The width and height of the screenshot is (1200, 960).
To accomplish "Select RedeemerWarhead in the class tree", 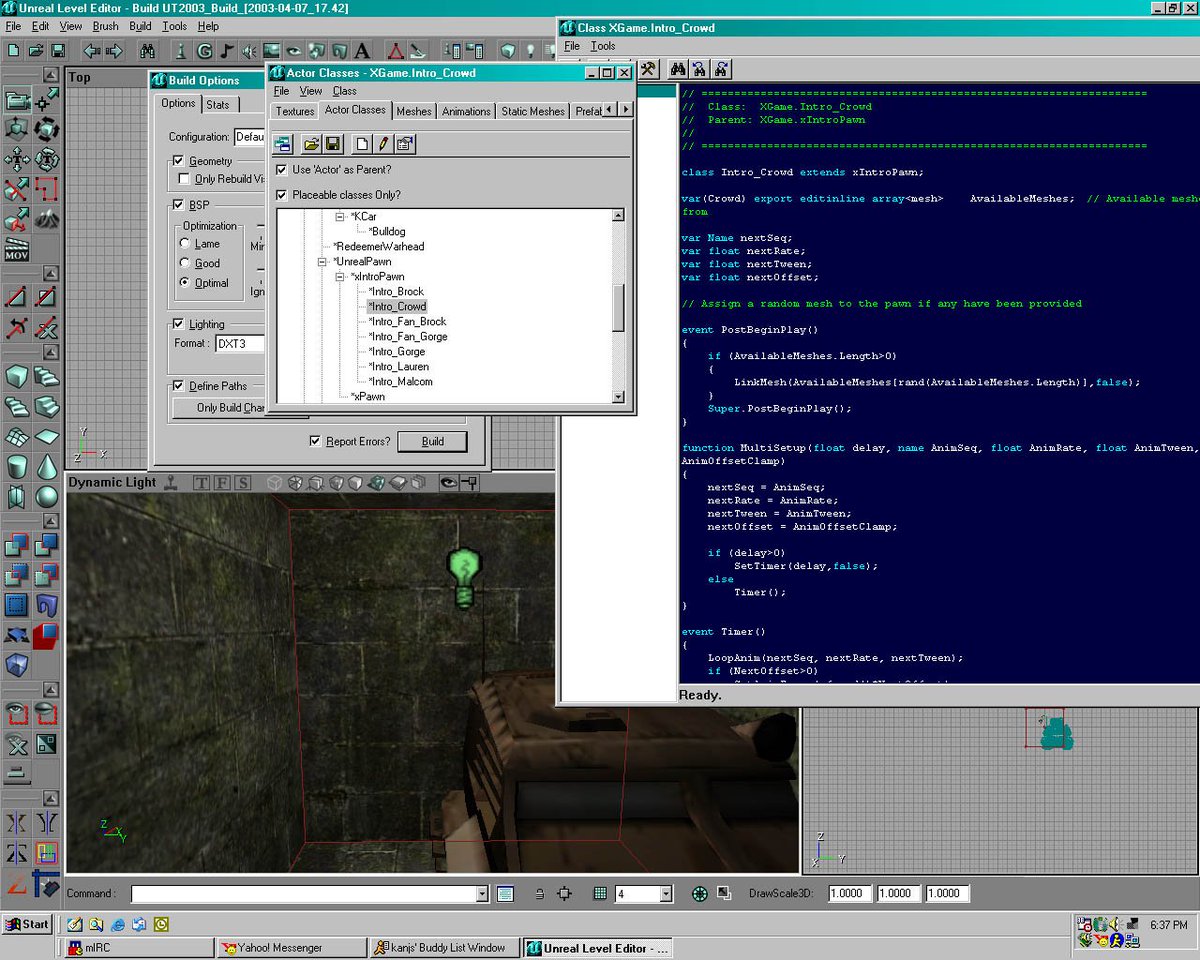I will click(378, 246).
